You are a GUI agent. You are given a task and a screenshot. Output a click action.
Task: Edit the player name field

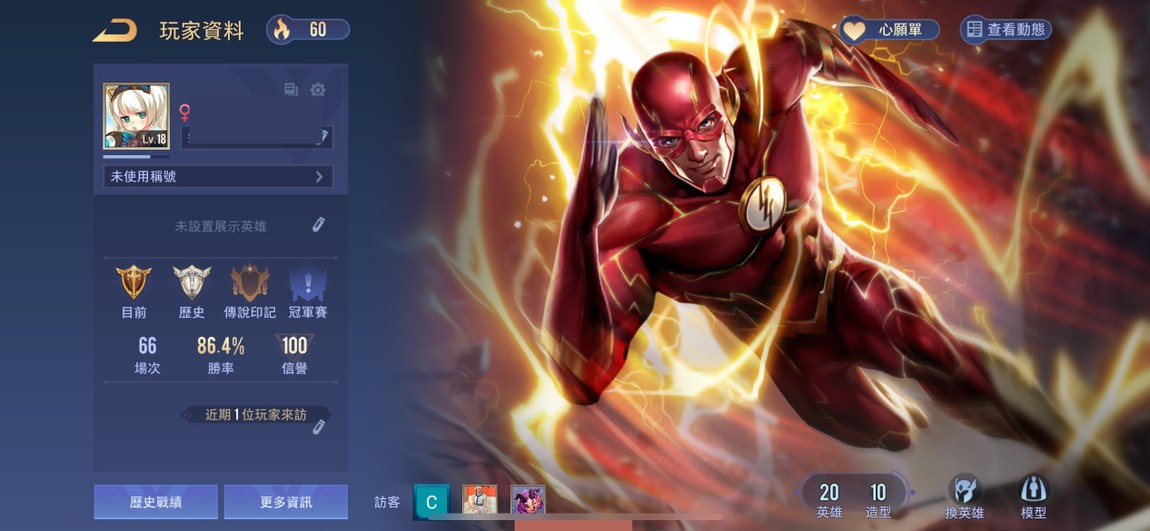coord(257,137)
